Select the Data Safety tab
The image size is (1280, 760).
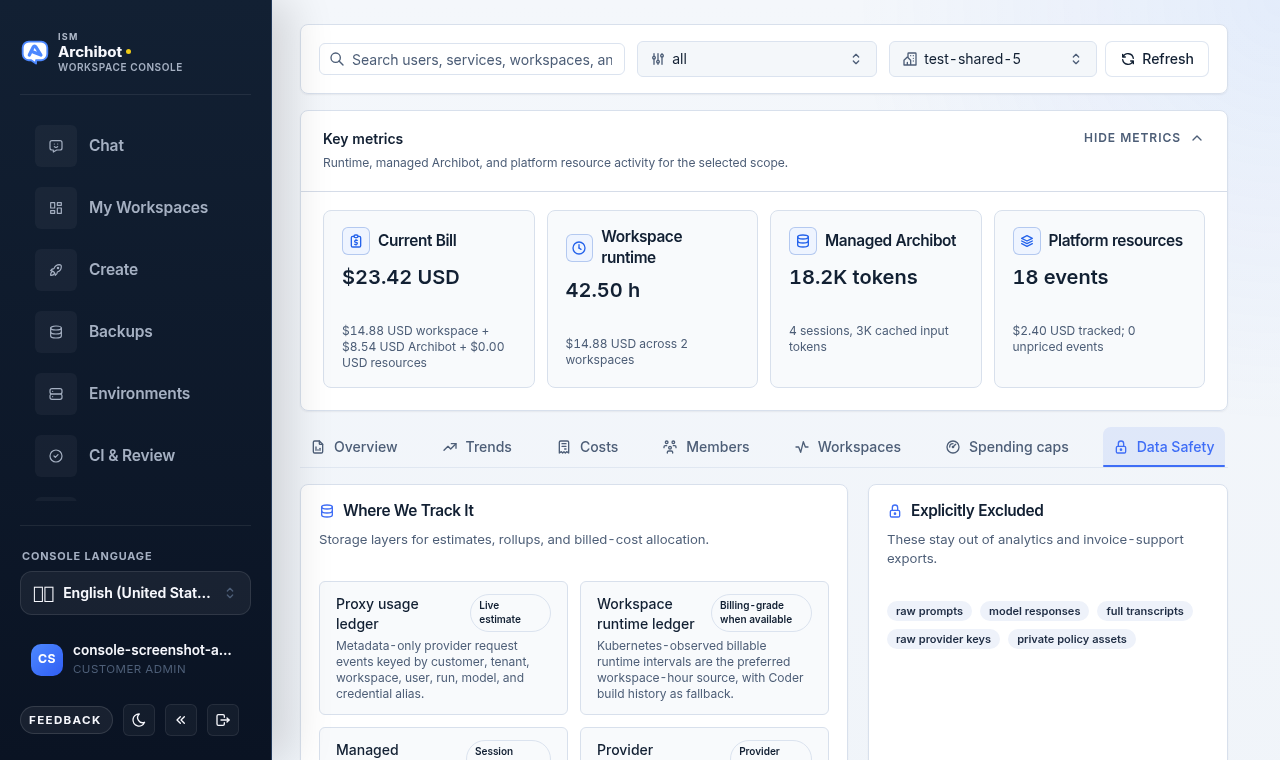click(1164, 447)
